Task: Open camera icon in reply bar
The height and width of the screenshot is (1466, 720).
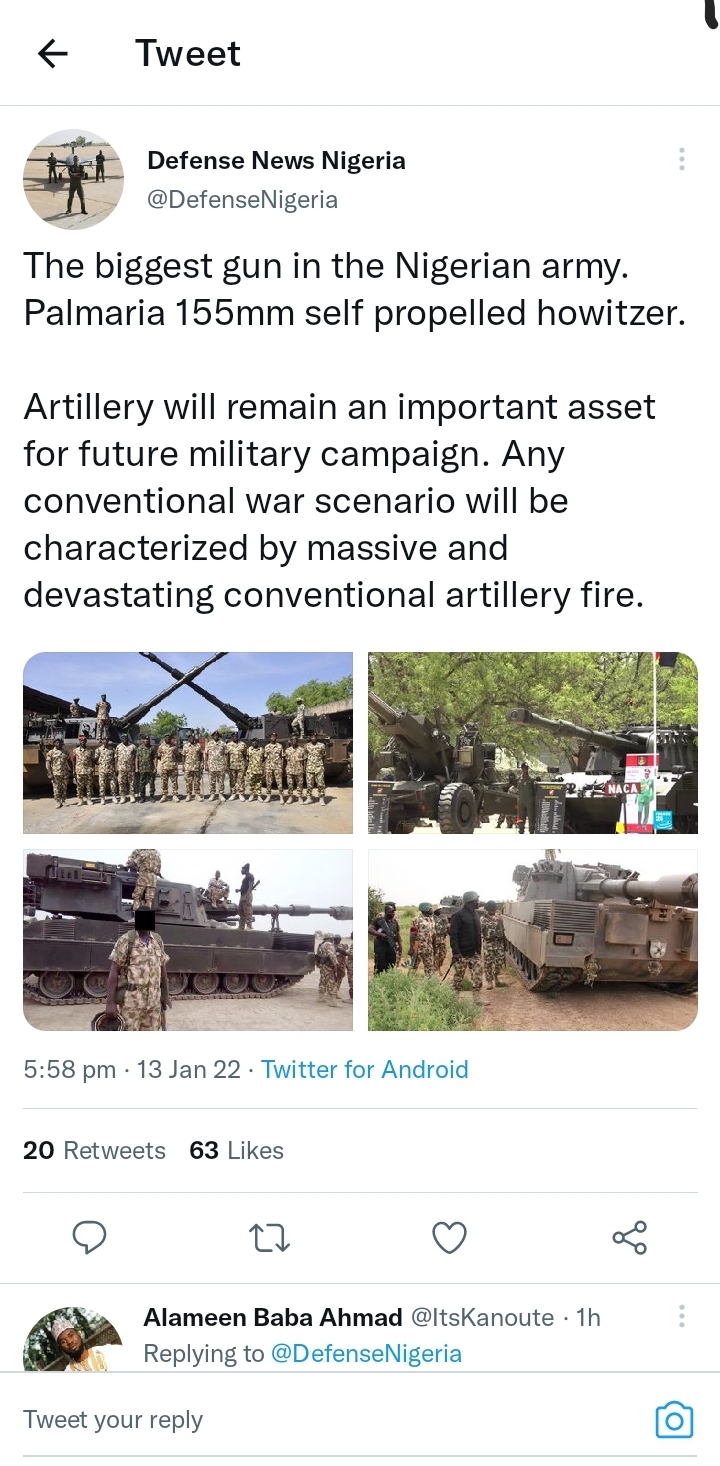Action: (674, 1419)
